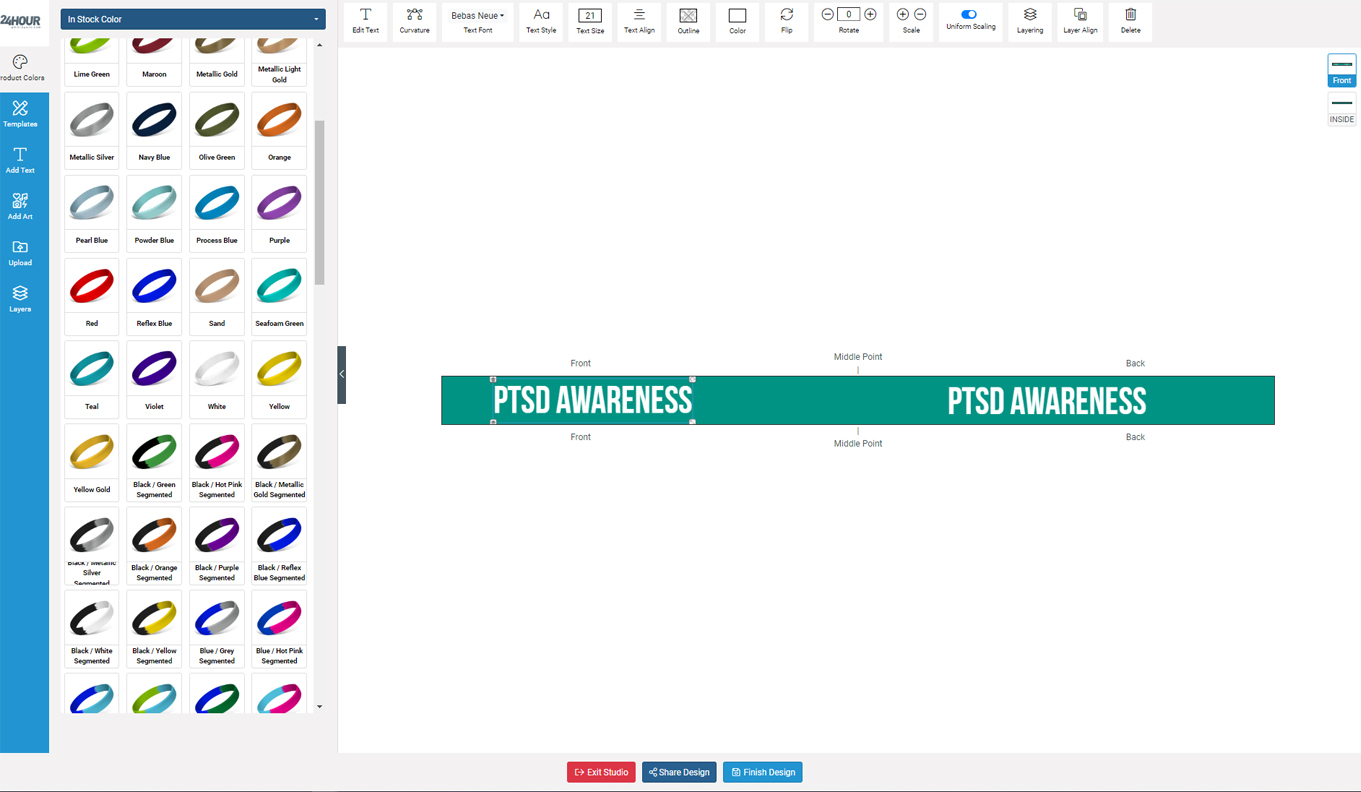The image size is (1361, 792).
Task: Open Text Align options
Action: pos(639,21)
